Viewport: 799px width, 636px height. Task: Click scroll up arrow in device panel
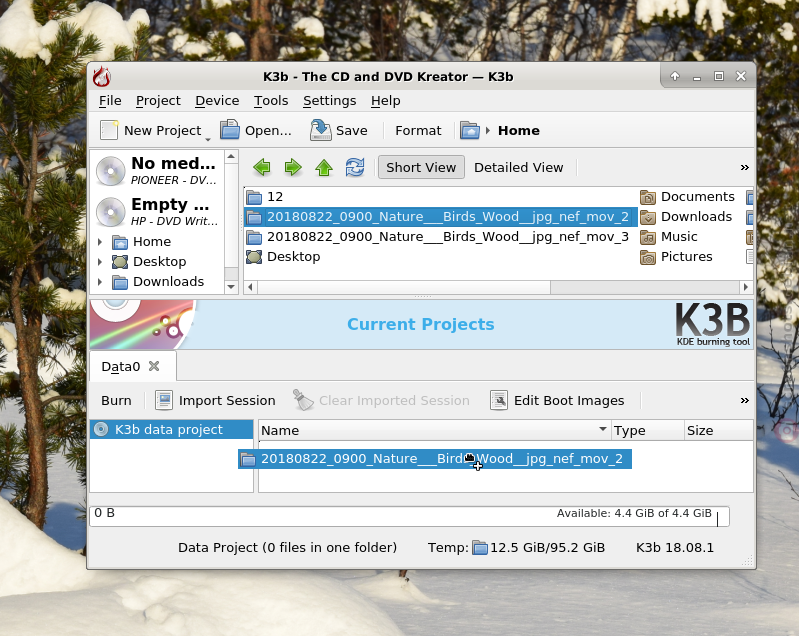(231, 156)
